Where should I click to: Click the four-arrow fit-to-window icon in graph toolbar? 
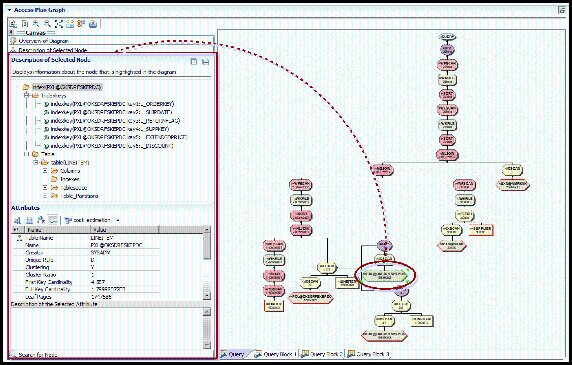point(59,24)
